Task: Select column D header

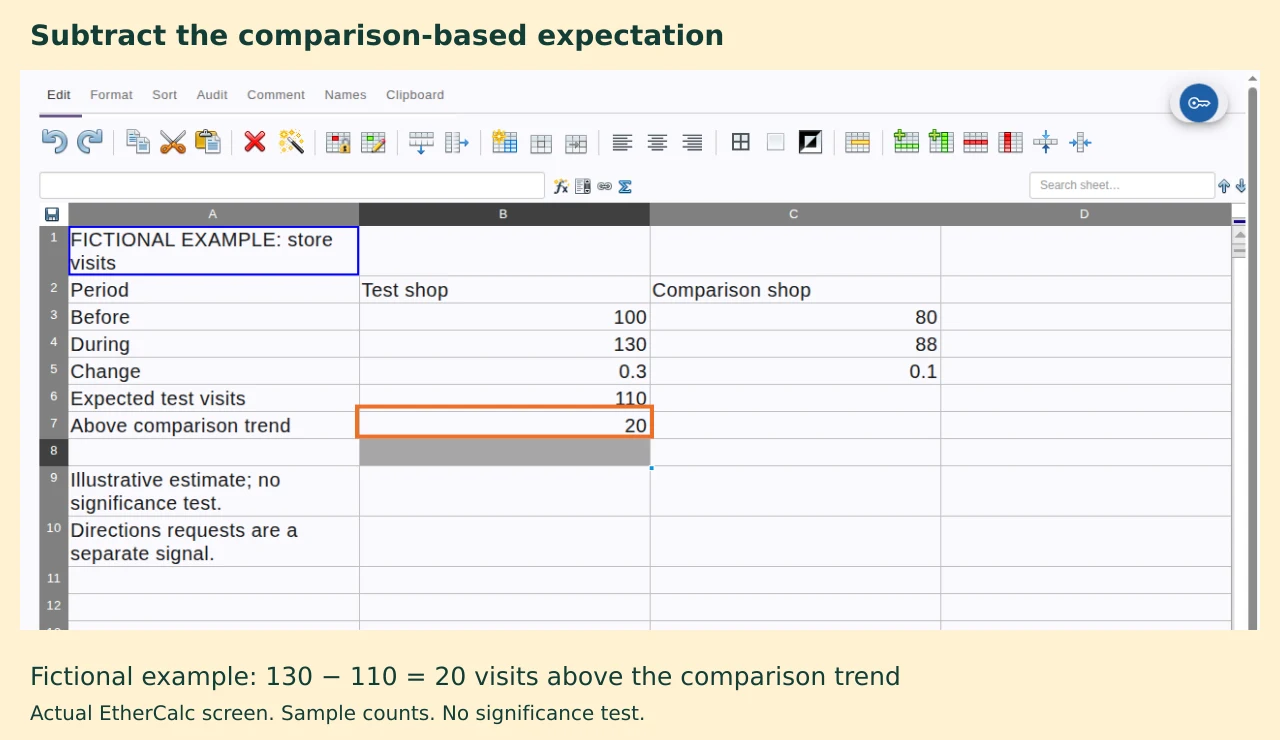Action: tap(1086, 214)
